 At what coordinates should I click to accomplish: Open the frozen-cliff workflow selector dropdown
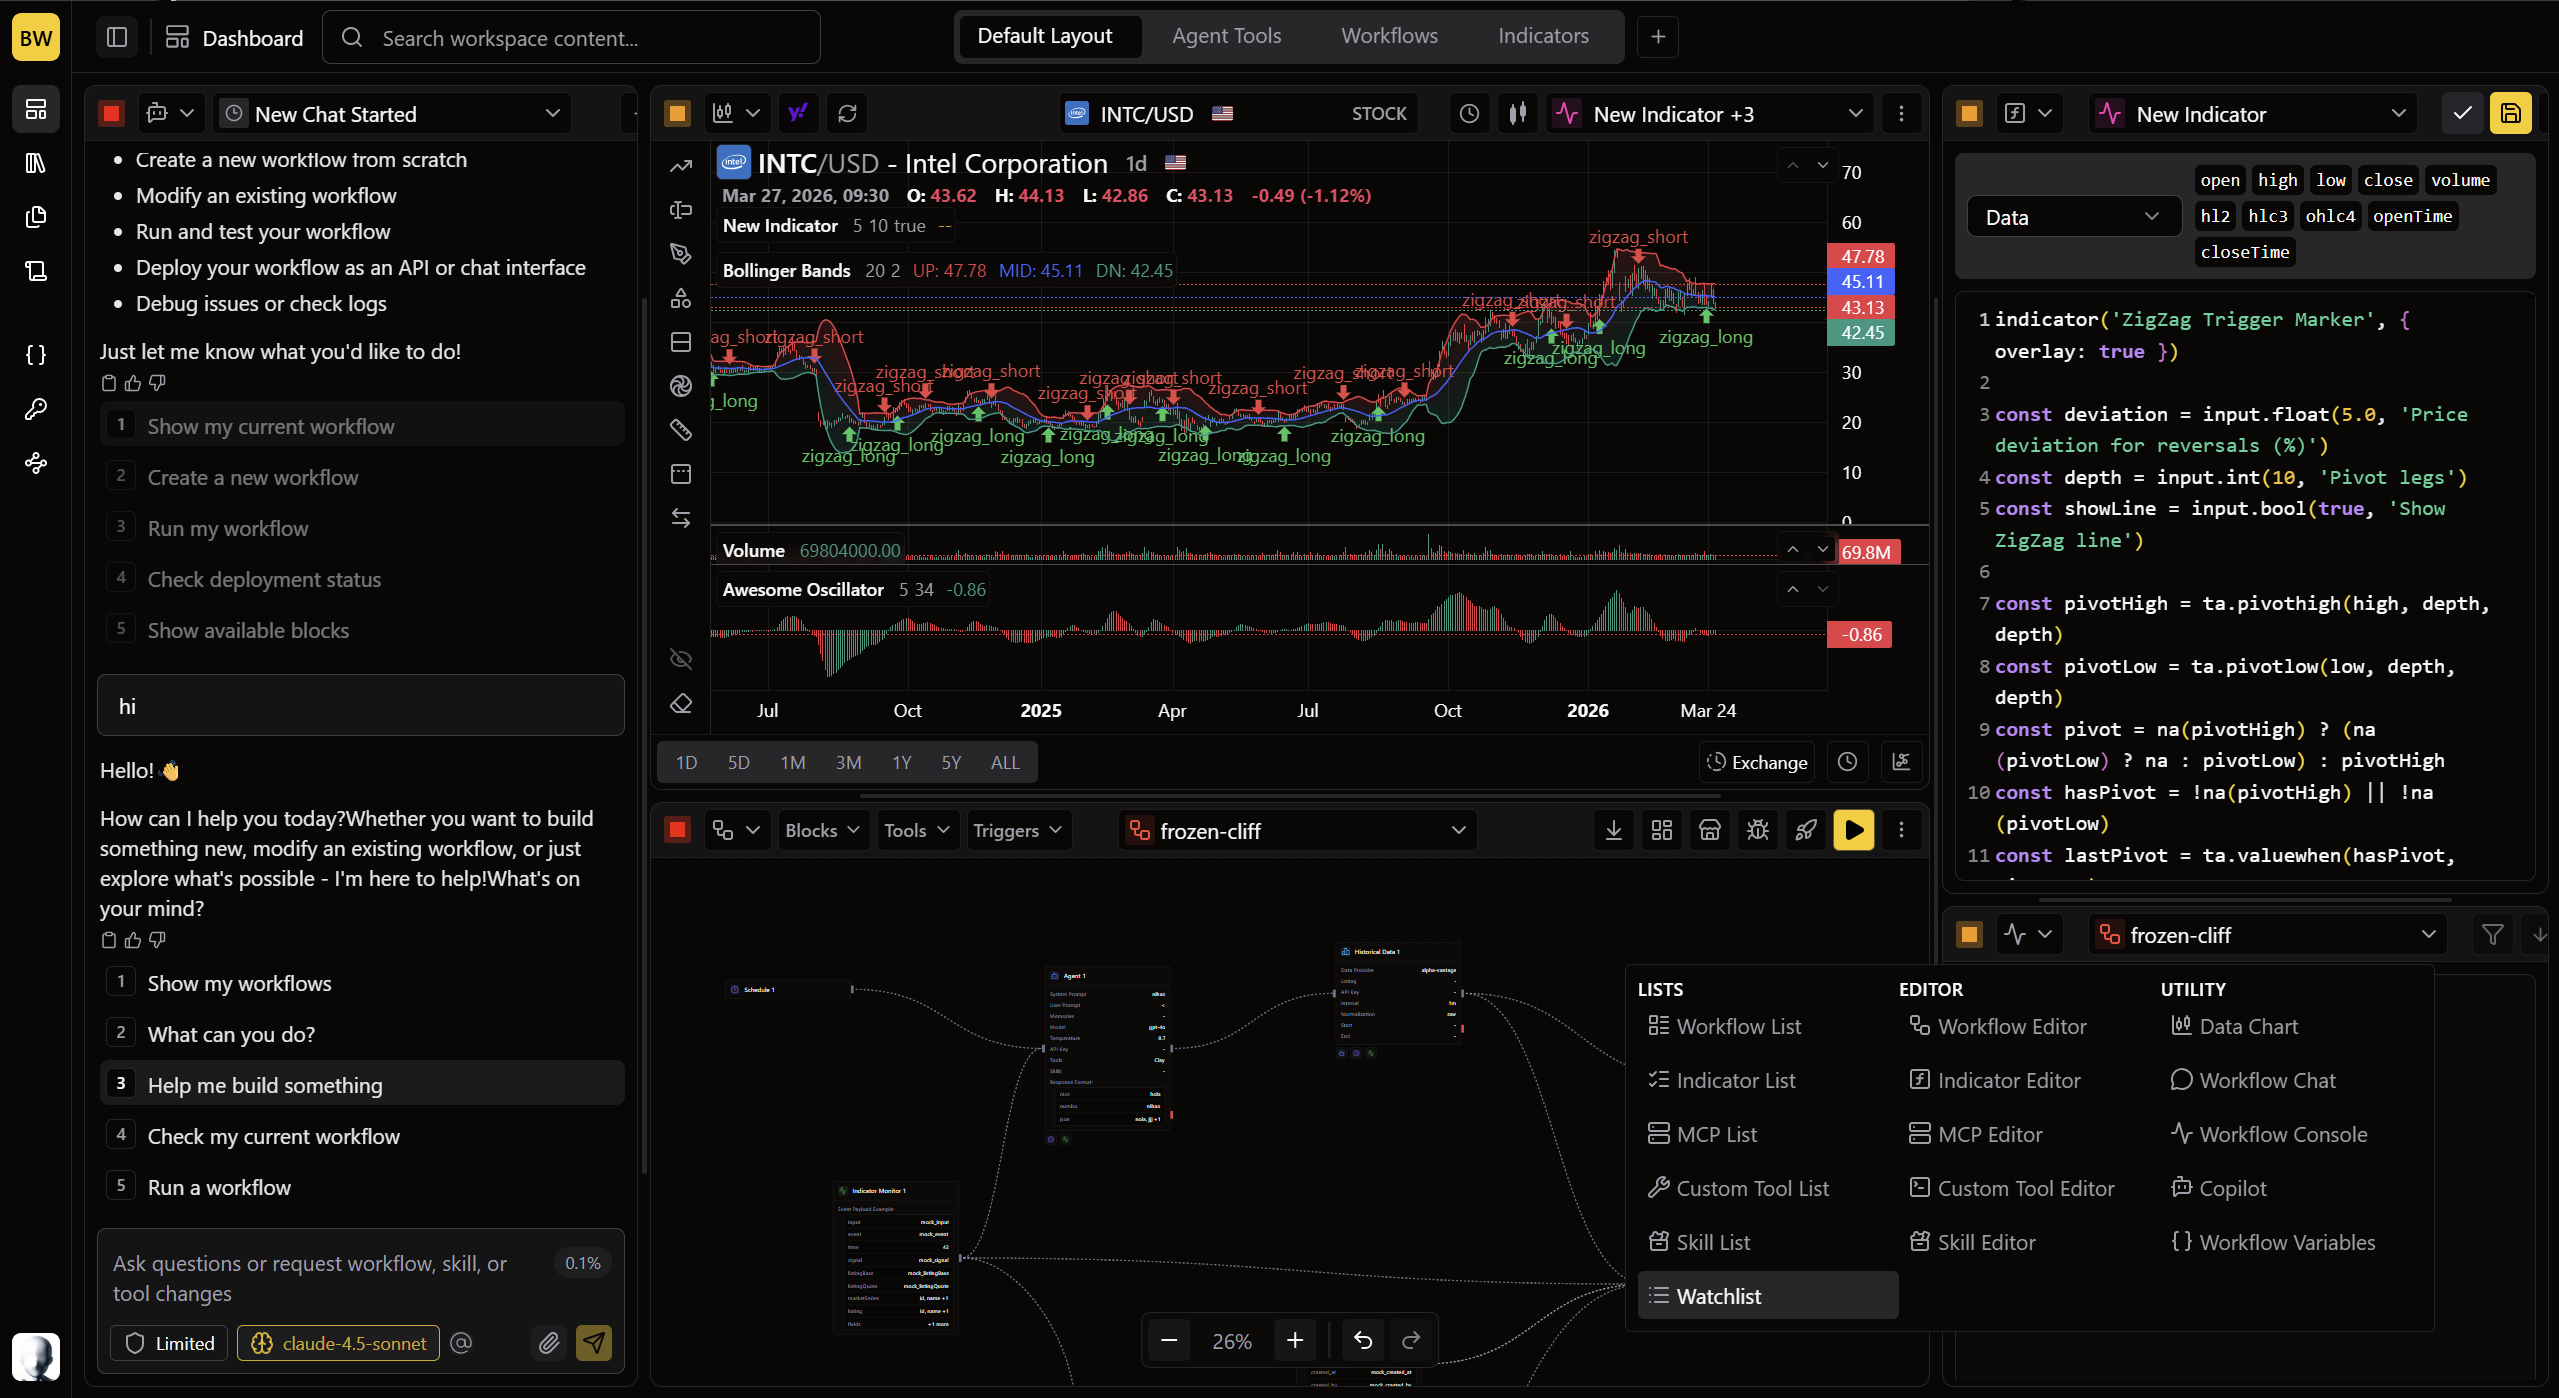click(1297, 830)
